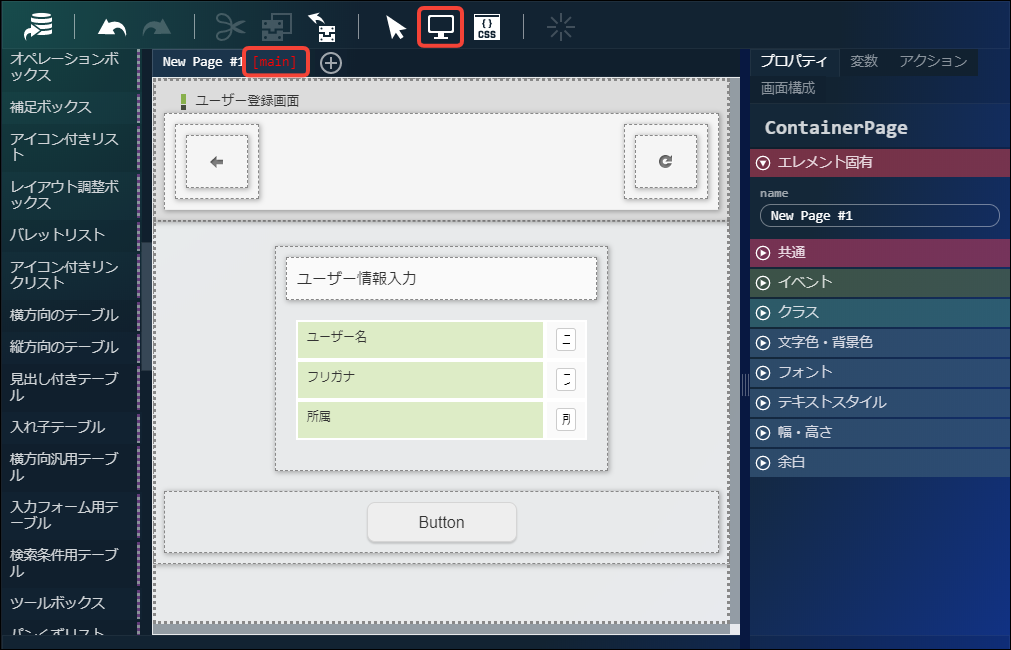Click the panel splitter handle beside properties
1011x650 pixels.
coord(745,384)
